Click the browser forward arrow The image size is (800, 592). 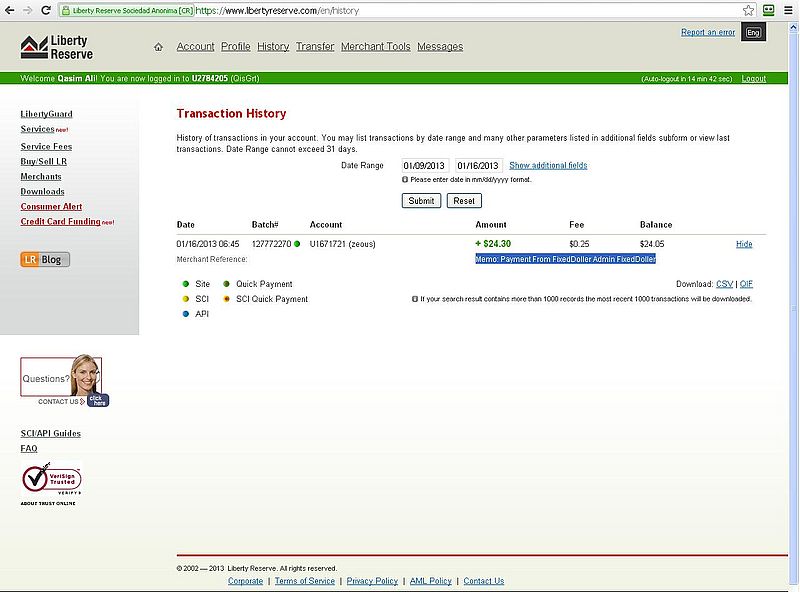(28, 10)
